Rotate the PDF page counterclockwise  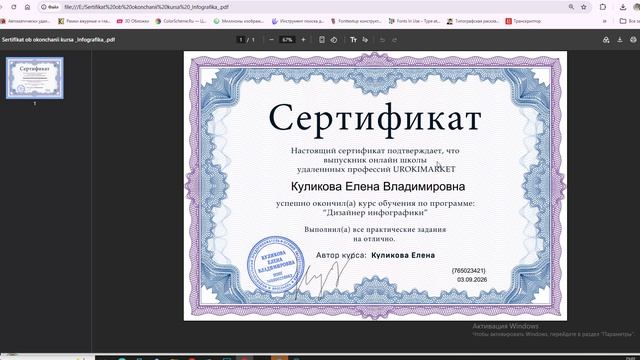[x=334, y=40]
